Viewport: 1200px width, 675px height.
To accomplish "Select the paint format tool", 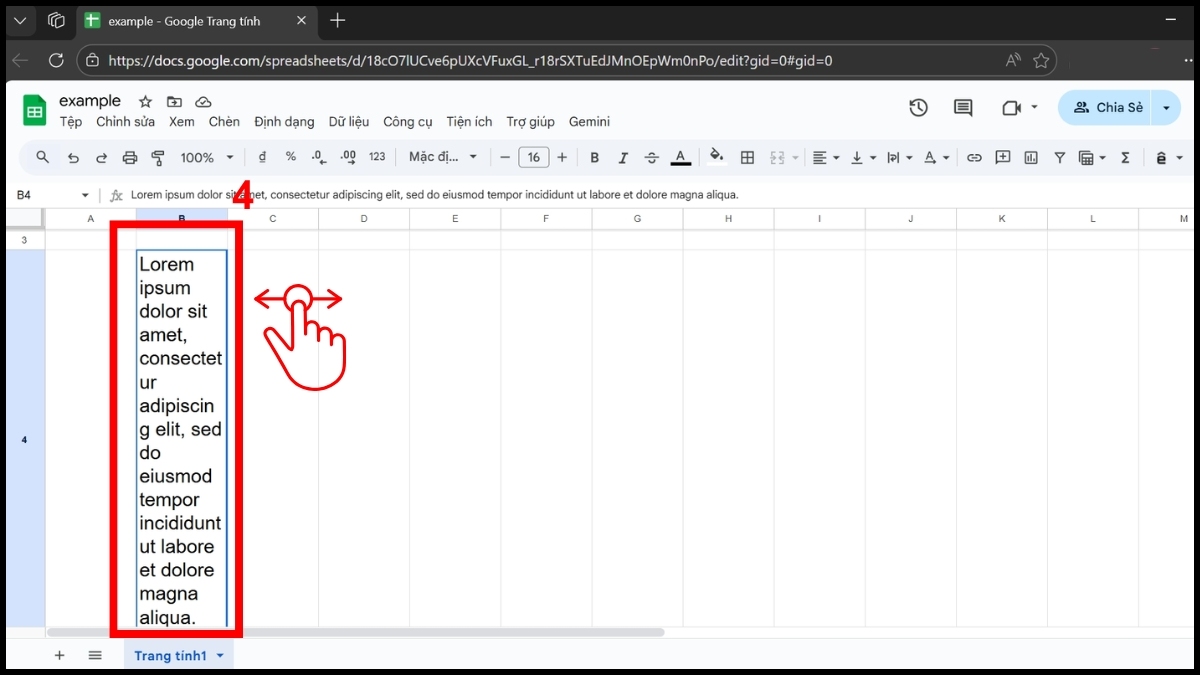I will [157, 157].
